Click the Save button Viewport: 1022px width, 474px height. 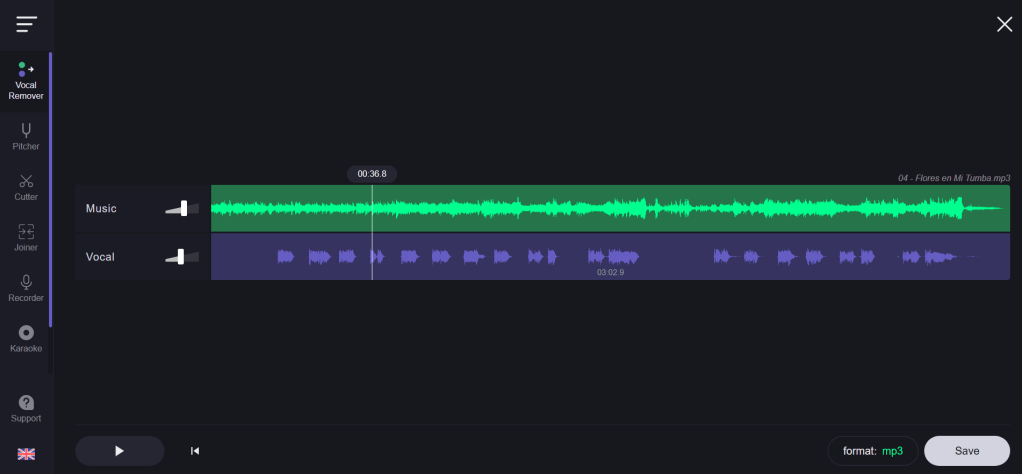pyautogui.click(x=966, y=451)
